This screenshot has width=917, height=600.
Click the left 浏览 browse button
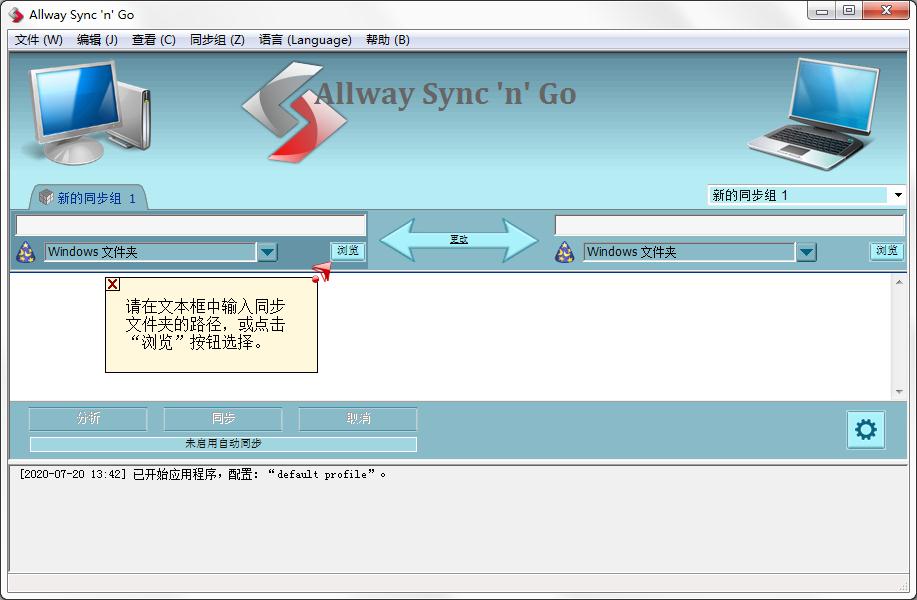(348, 251)
